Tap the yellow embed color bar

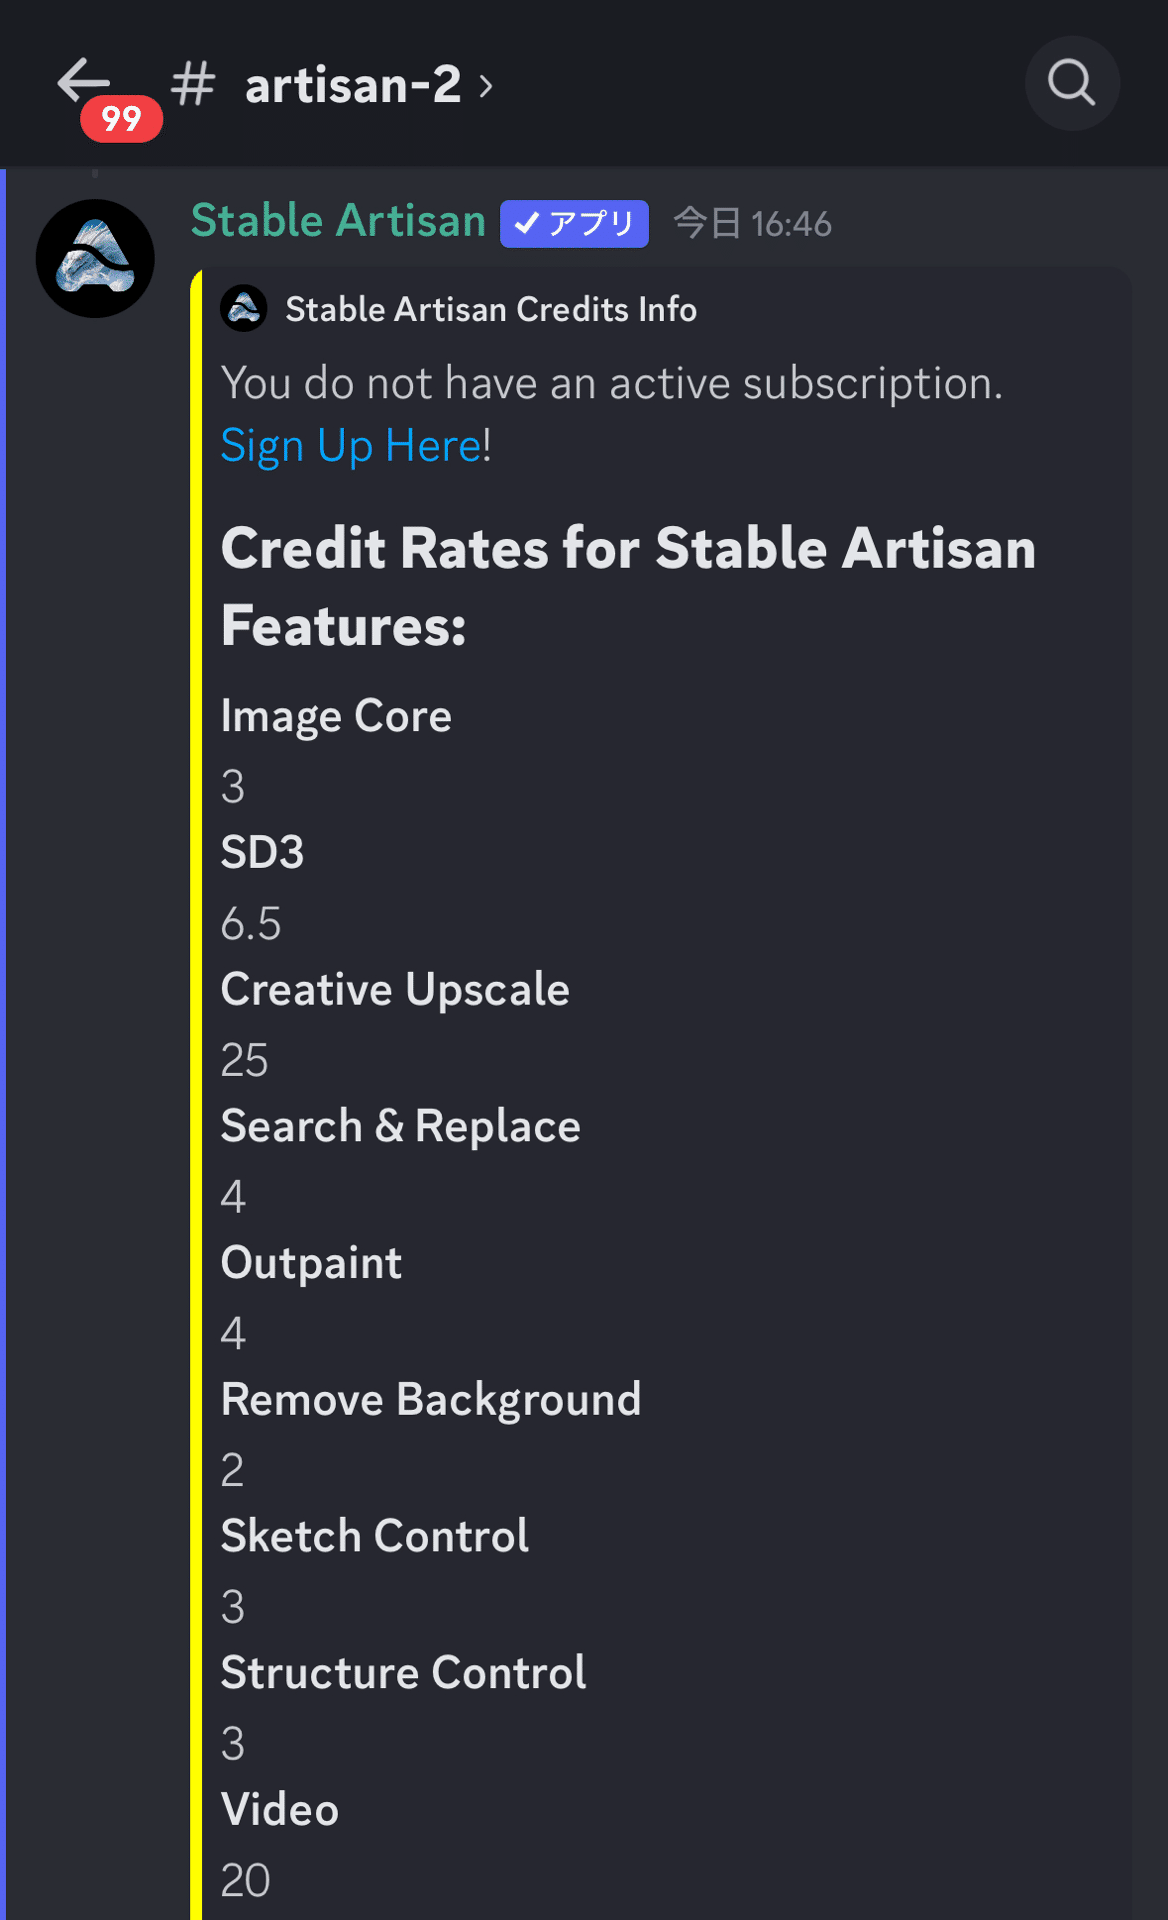(196, 1095)
